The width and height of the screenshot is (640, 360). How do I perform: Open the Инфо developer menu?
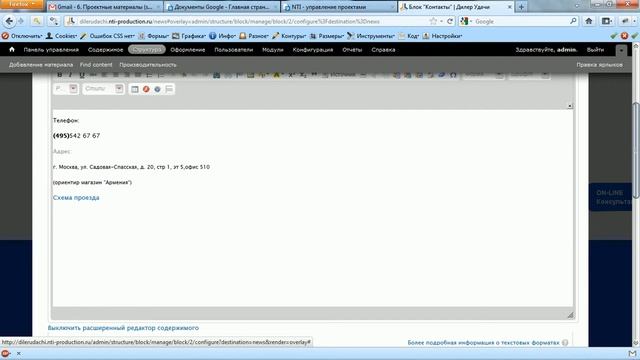(222, 36)
